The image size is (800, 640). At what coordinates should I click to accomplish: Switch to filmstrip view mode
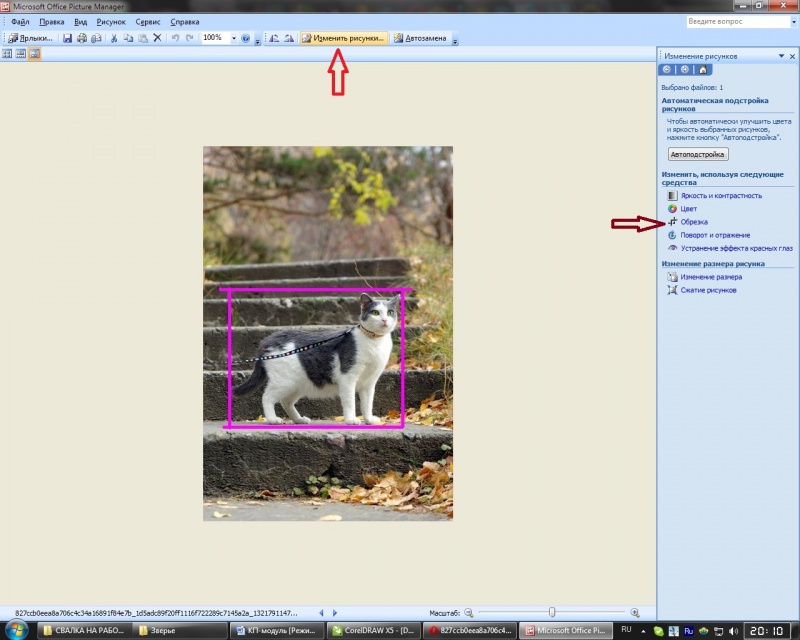coord(21,54)
